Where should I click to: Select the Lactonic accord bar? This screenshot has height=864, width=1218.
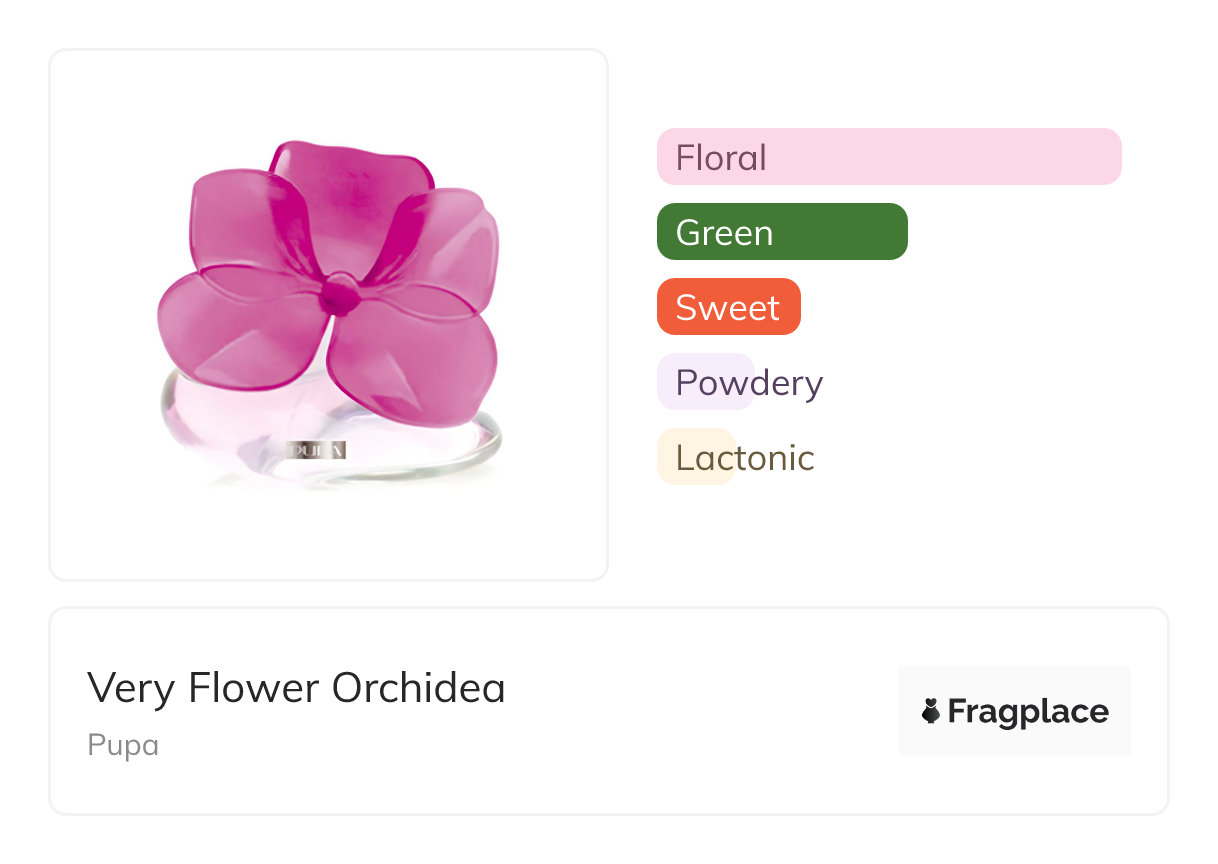coord(696,457)
